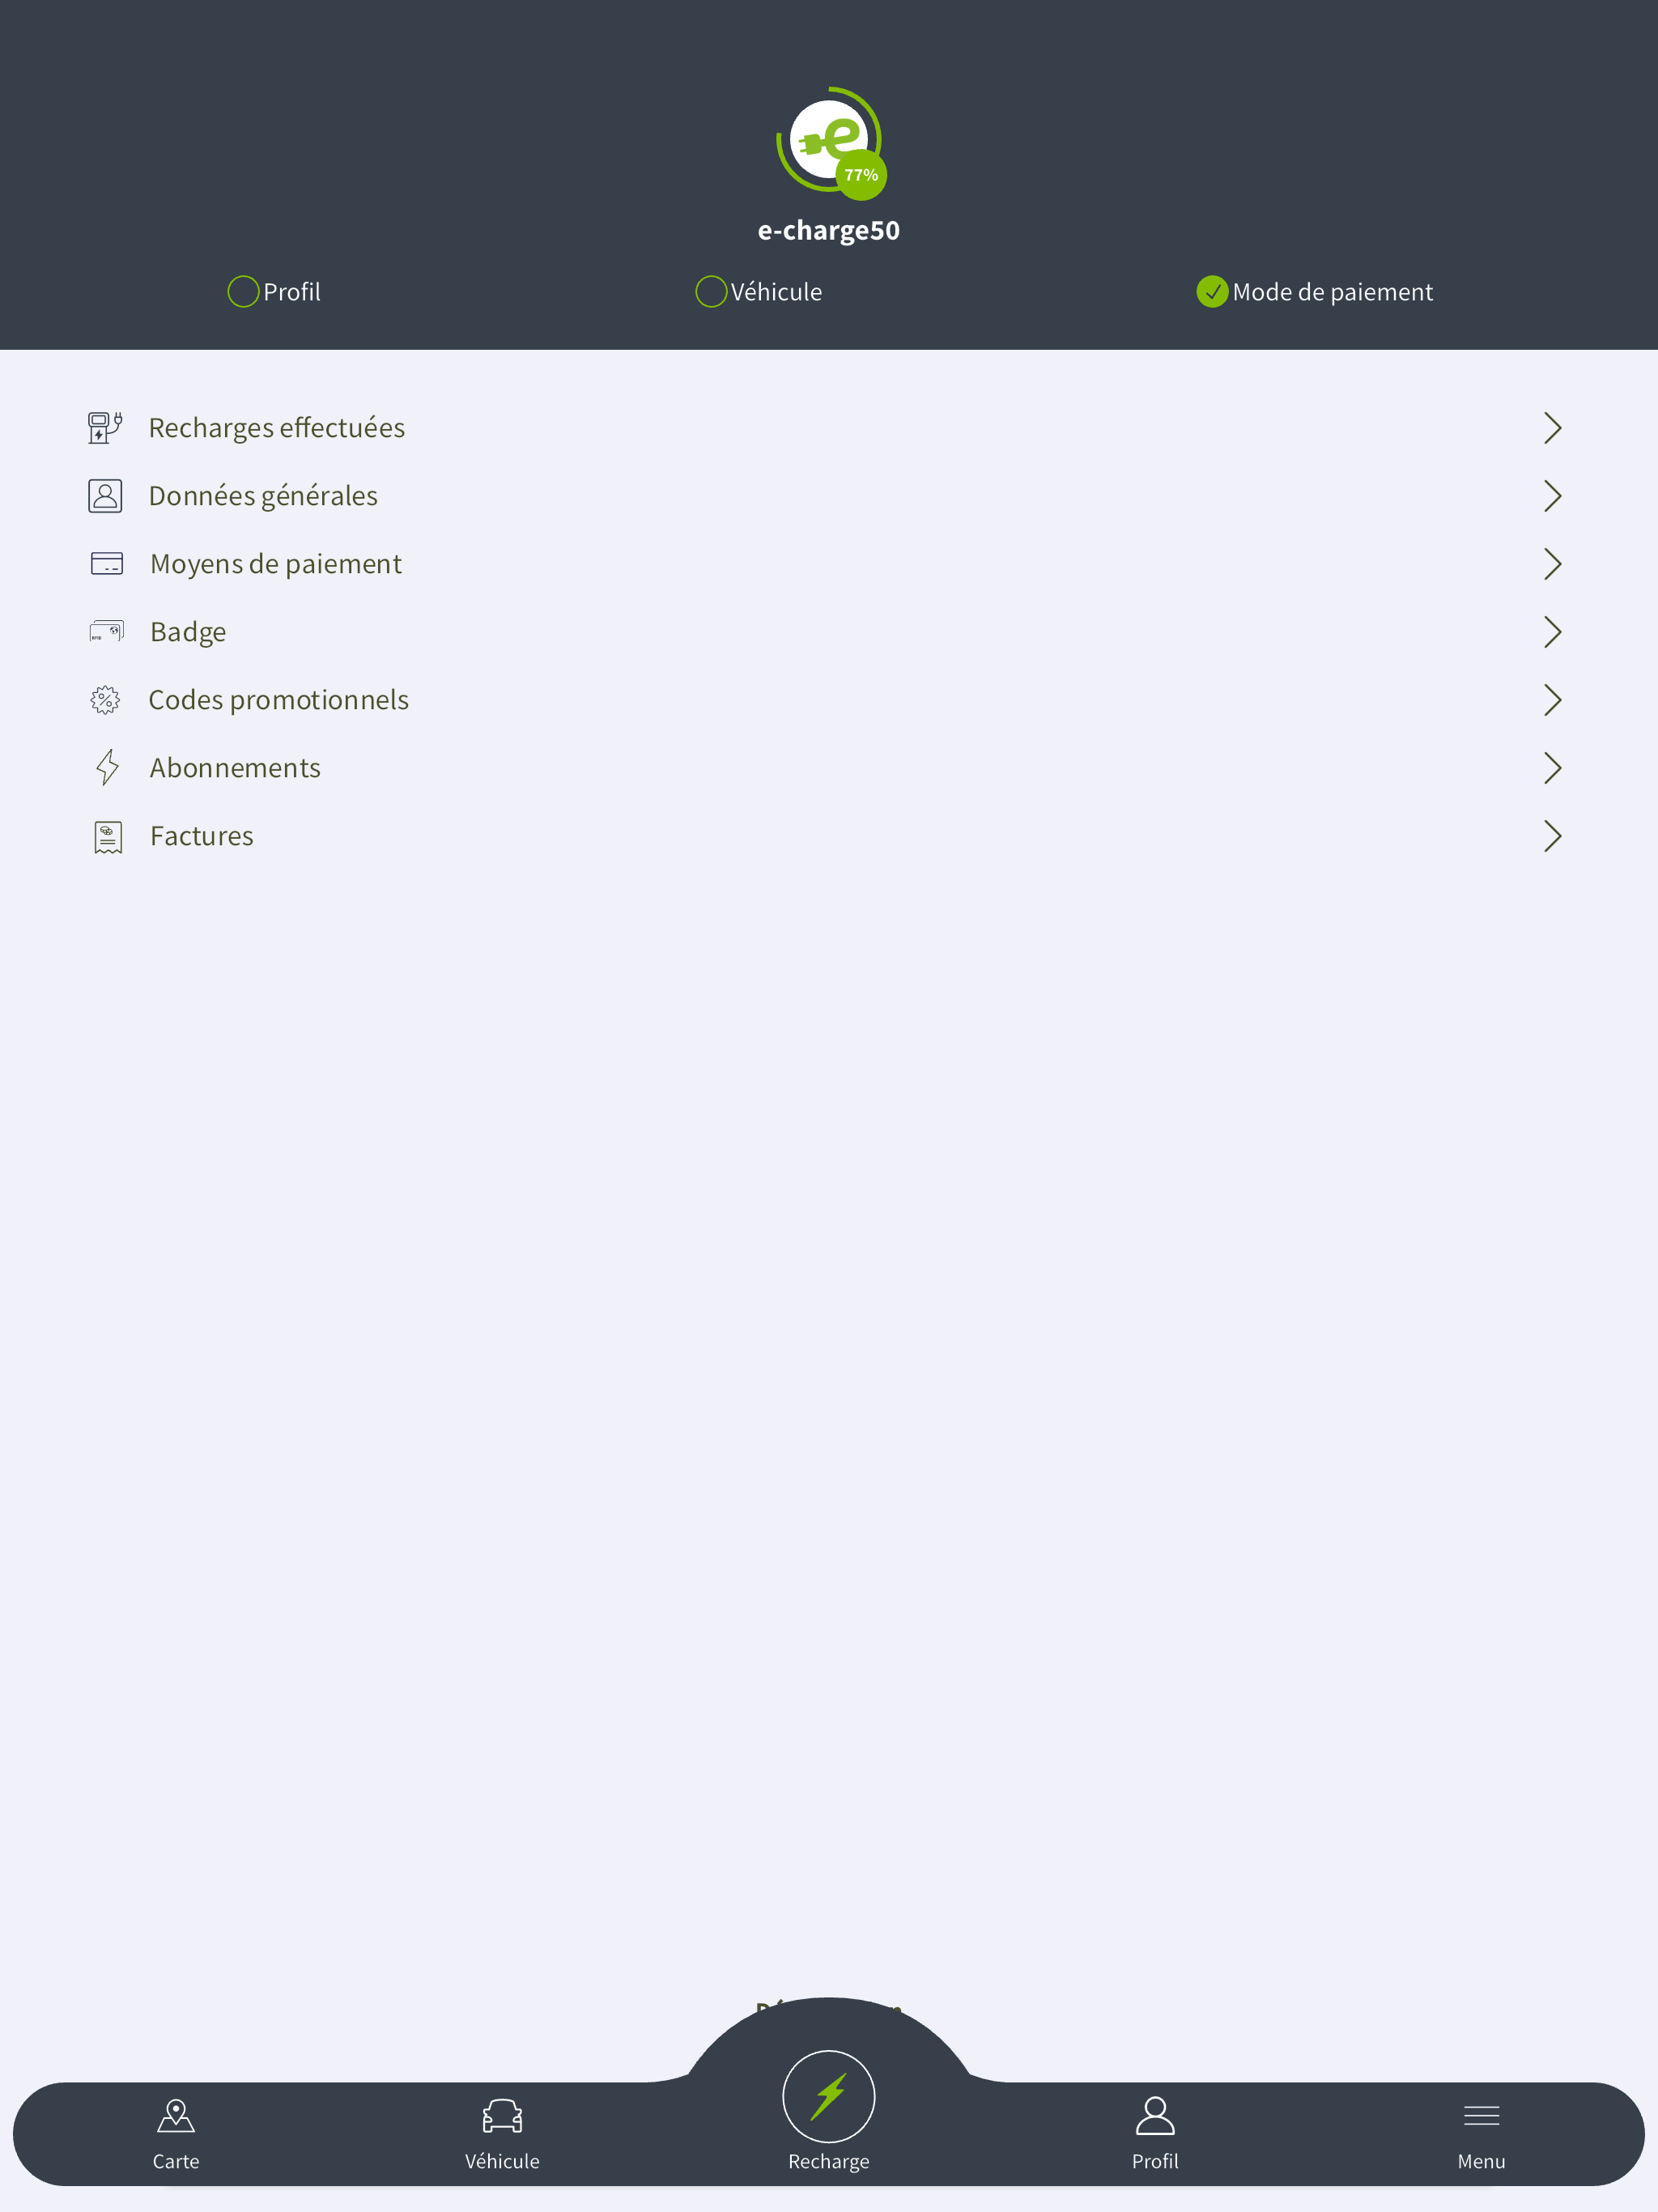
Task: Tap the person icon beside Données générales
Action: [105, 496]
